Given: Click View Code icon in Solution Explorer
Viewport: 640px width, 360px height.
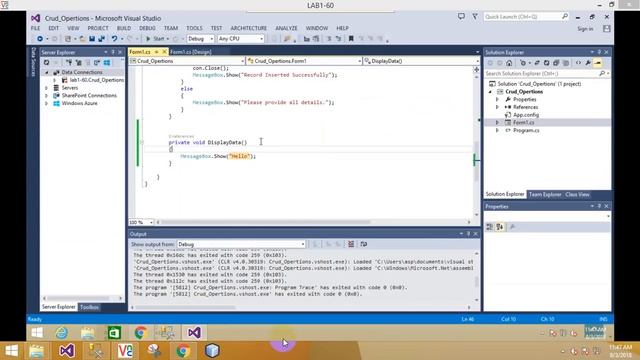Looking at the screenshot, I should (x=578, y=63).
